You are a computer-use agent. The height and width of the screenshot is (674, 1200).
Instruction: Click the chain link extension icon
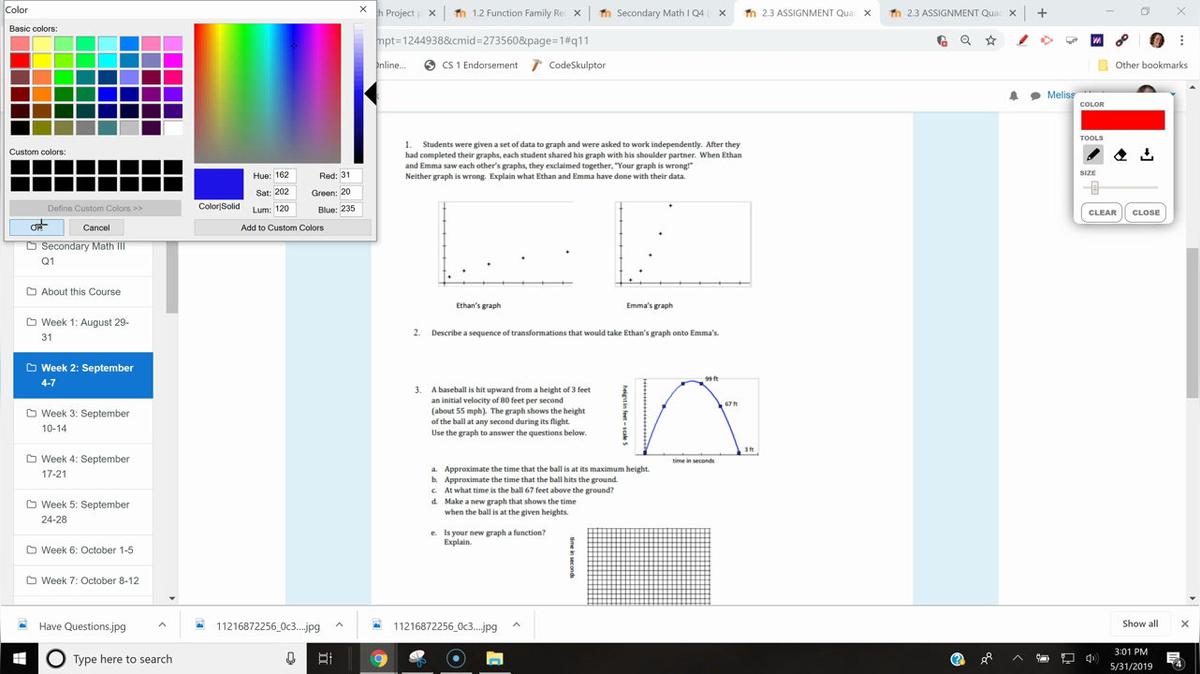coord(1123,40)
